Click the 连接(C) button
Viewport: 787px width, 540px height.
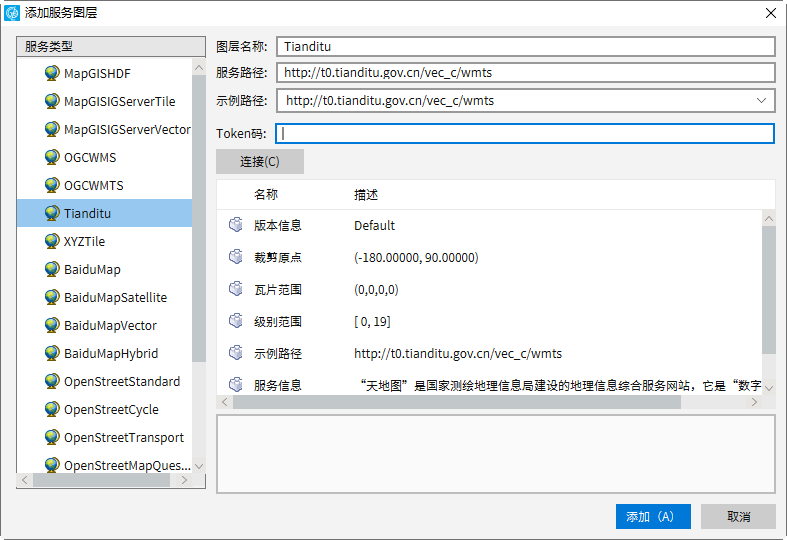point(260,162)
